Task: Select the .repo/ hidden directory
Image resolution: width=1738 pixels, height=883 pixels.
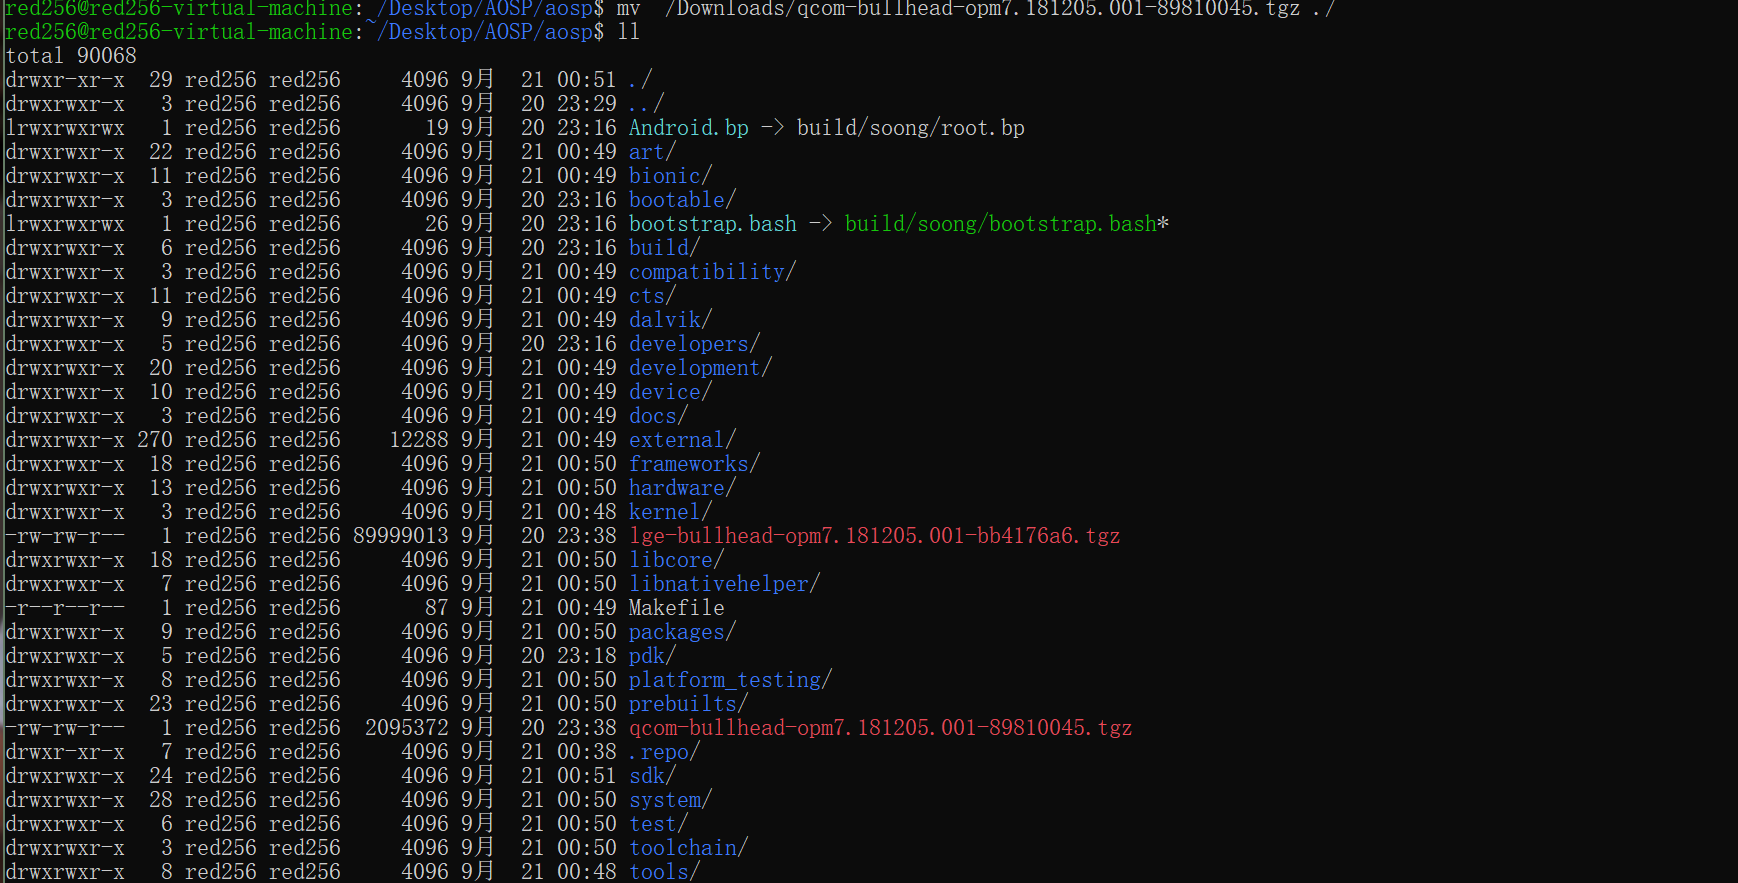Action: click(664, 752)
